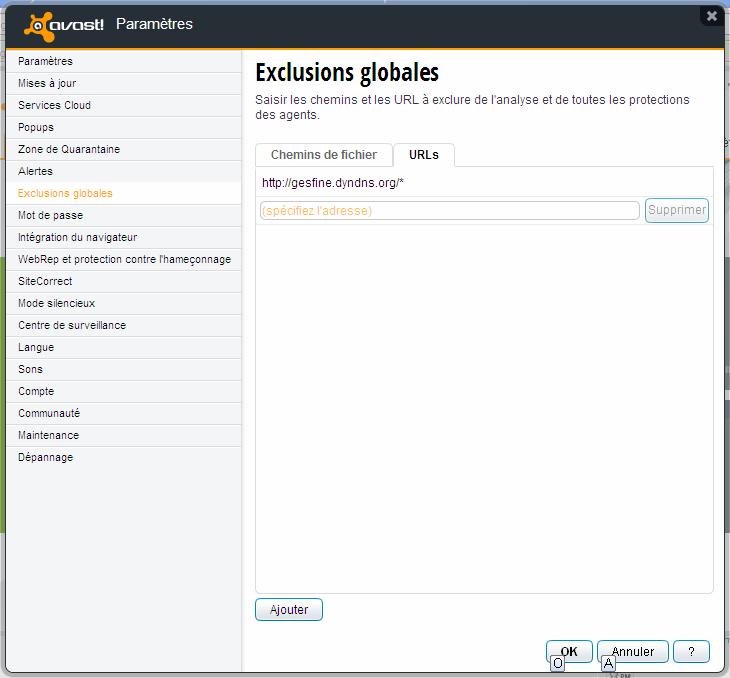The height and width of the screenshot is (678, 730).
Task: Open the Mises à jour section
Action: point(47,83)
